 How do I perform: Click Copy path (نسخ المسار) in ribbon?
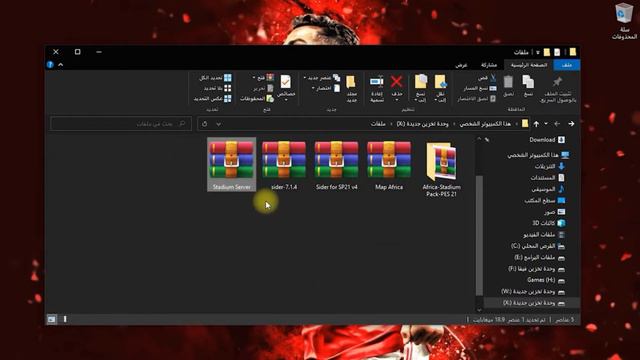tap(480, 88)
